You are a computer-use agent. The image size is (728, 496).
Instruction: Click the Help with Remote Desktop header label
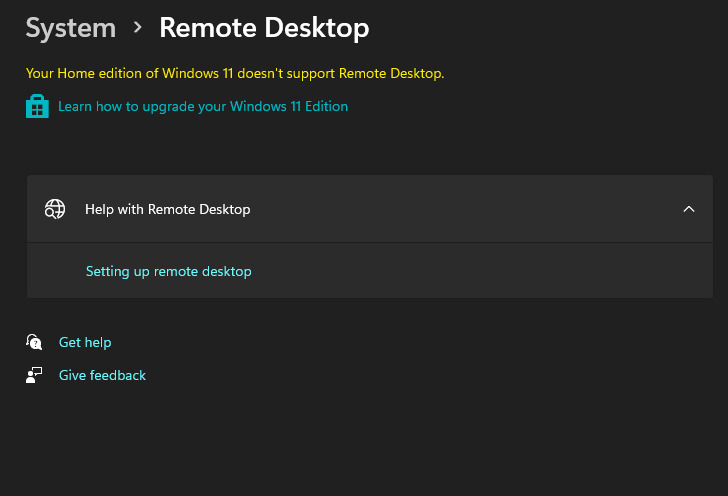[167, 209]
